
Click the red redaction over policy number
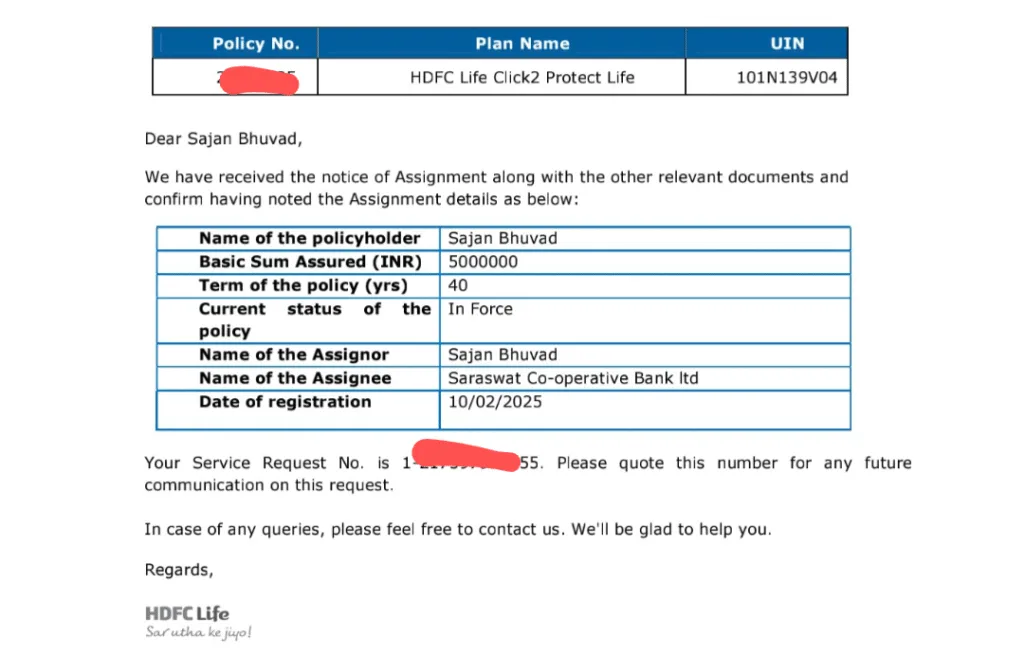pyautogui.click(x=259, y=81)
